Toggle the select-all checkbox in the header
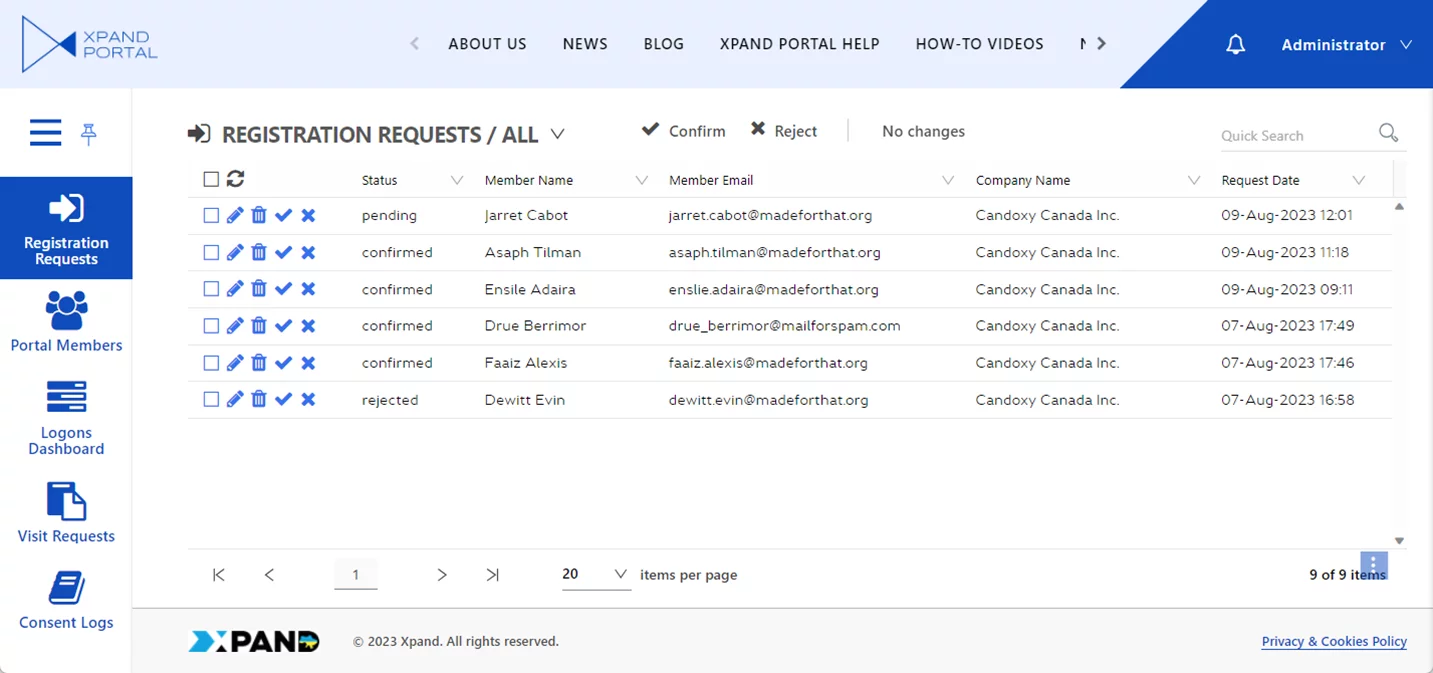The image size is (1433, 673). click(211, 180)
